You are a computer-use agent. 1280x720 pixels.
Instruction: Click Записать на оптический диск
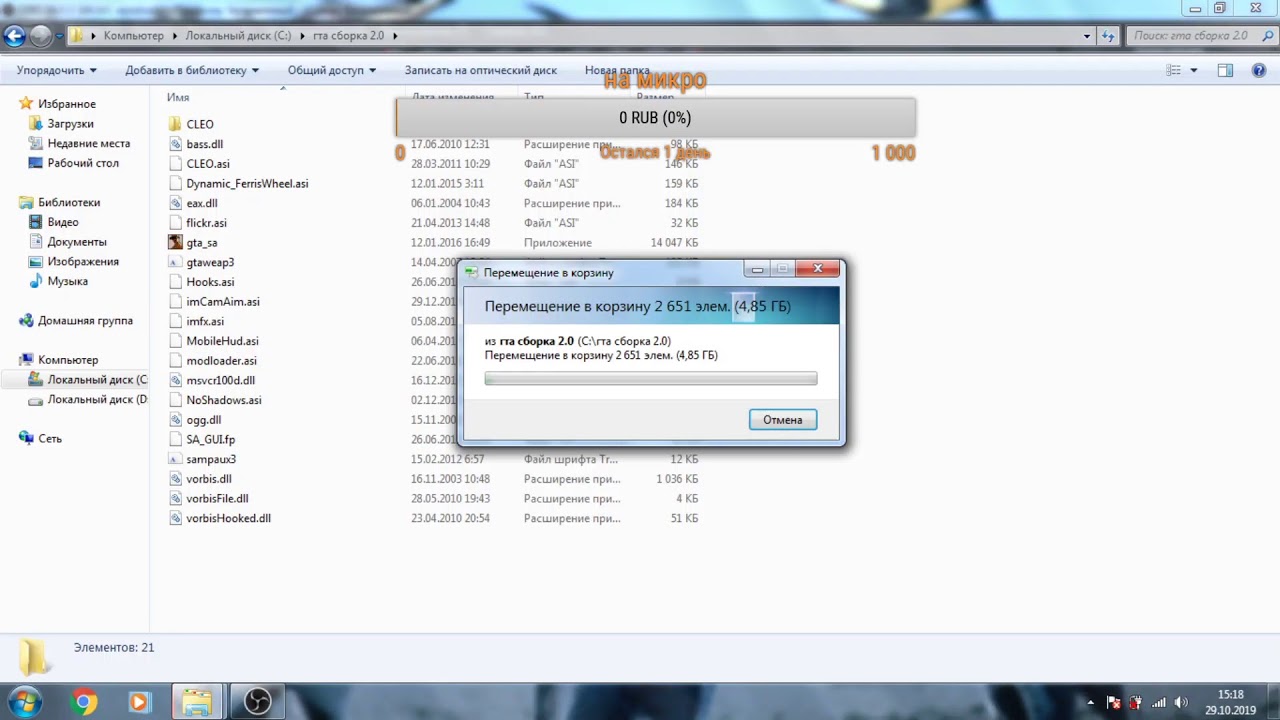[481, 71]
